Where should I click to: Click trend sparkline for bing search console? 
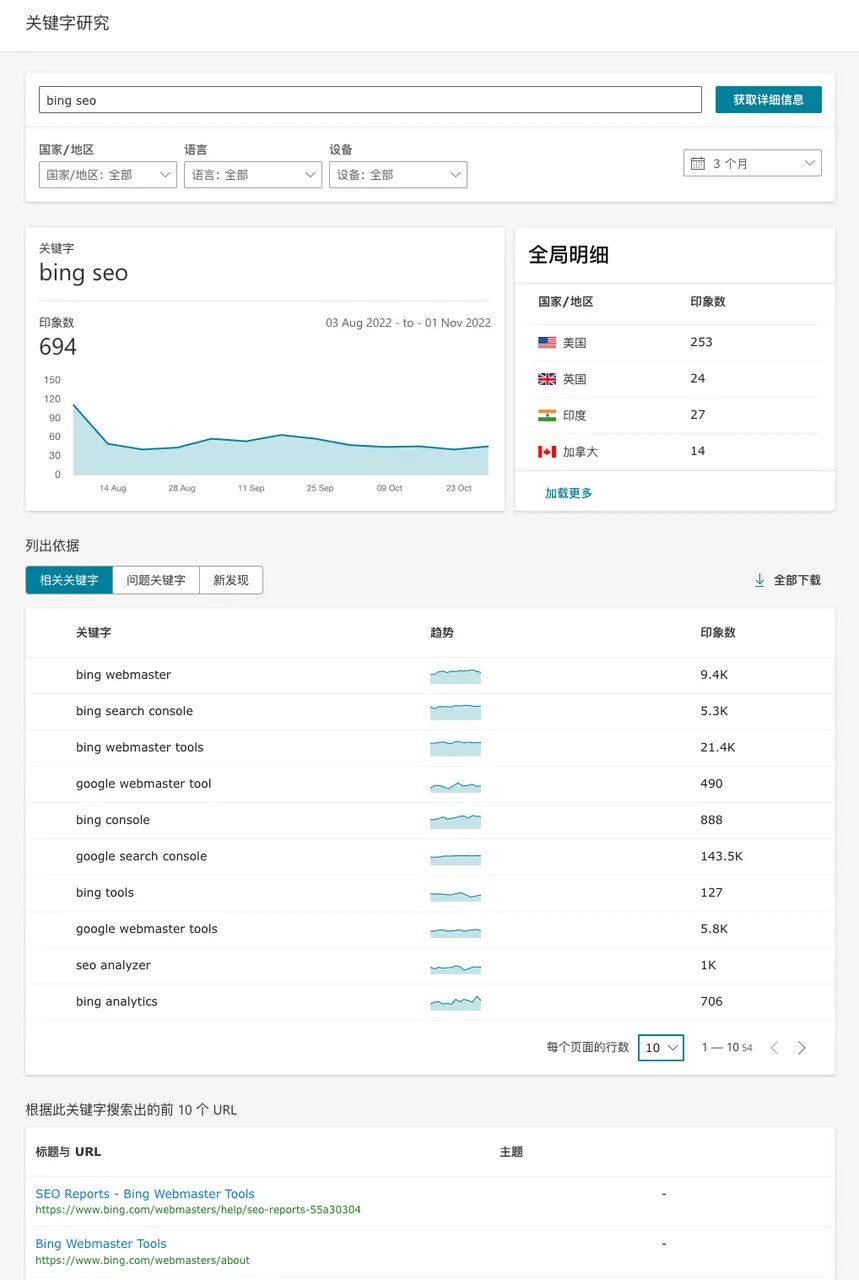click(x=456, y=712)
